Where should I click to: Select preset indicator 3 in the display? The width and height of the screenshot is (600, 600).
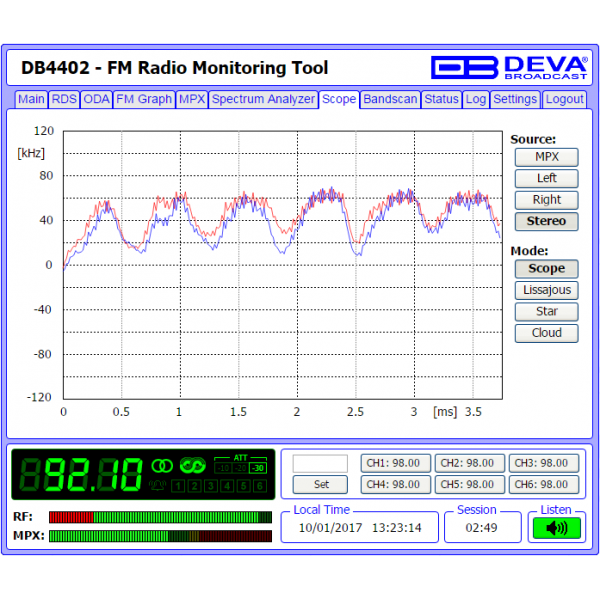pos(211,486)
